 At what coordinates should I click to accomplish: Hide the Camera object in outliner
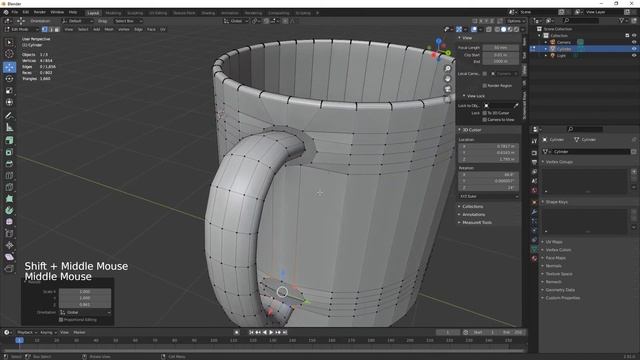point(634,42)
